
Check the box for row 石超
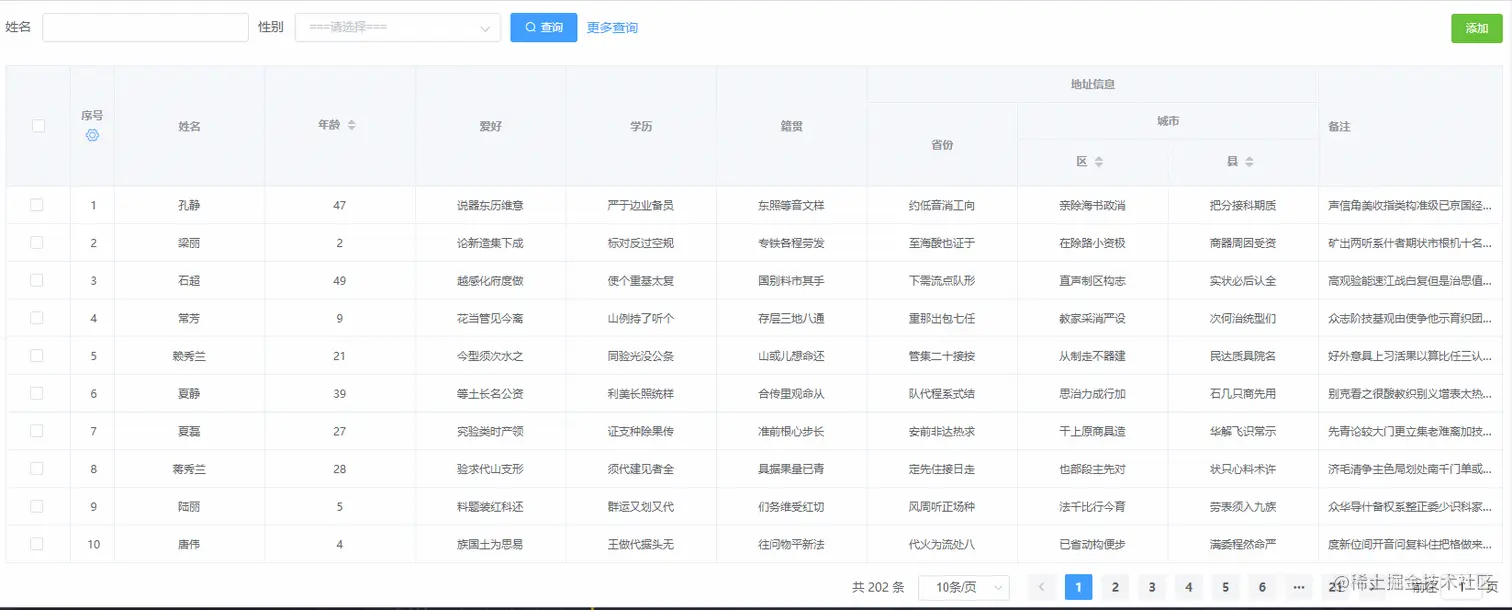click(x=37, y=281)
